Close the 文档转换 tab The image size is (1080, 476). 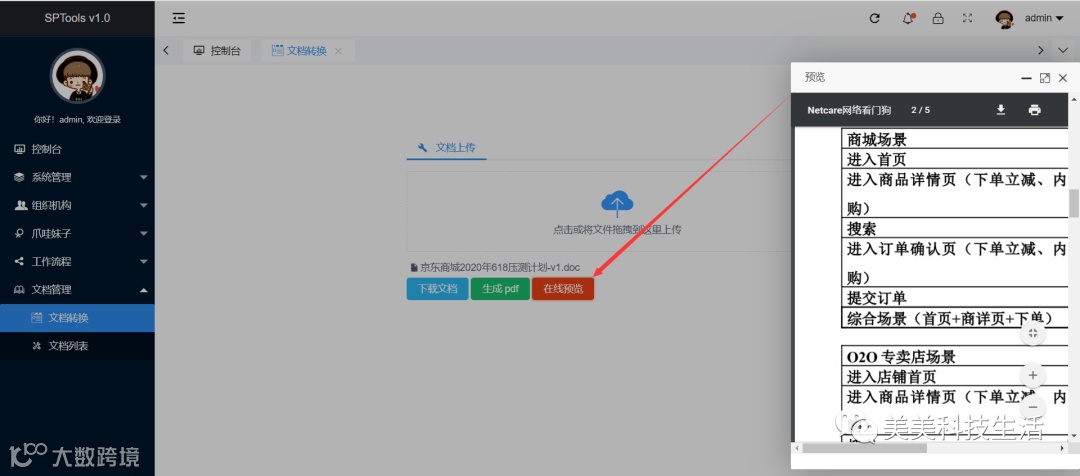pyautogui.click(x=338, y=51)
